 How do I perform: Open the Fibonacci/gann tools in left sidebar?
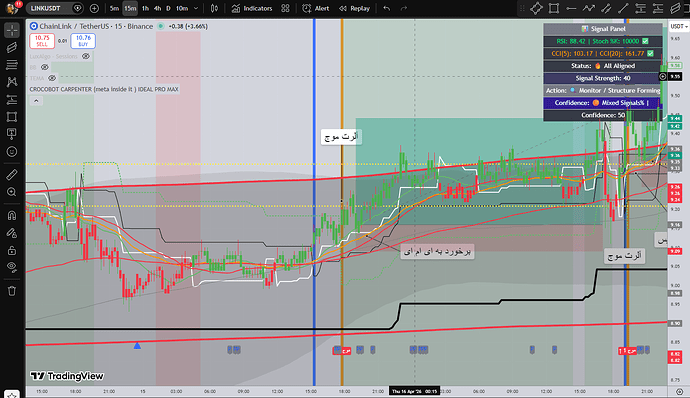pyautogui.click(x=12, y=65)
